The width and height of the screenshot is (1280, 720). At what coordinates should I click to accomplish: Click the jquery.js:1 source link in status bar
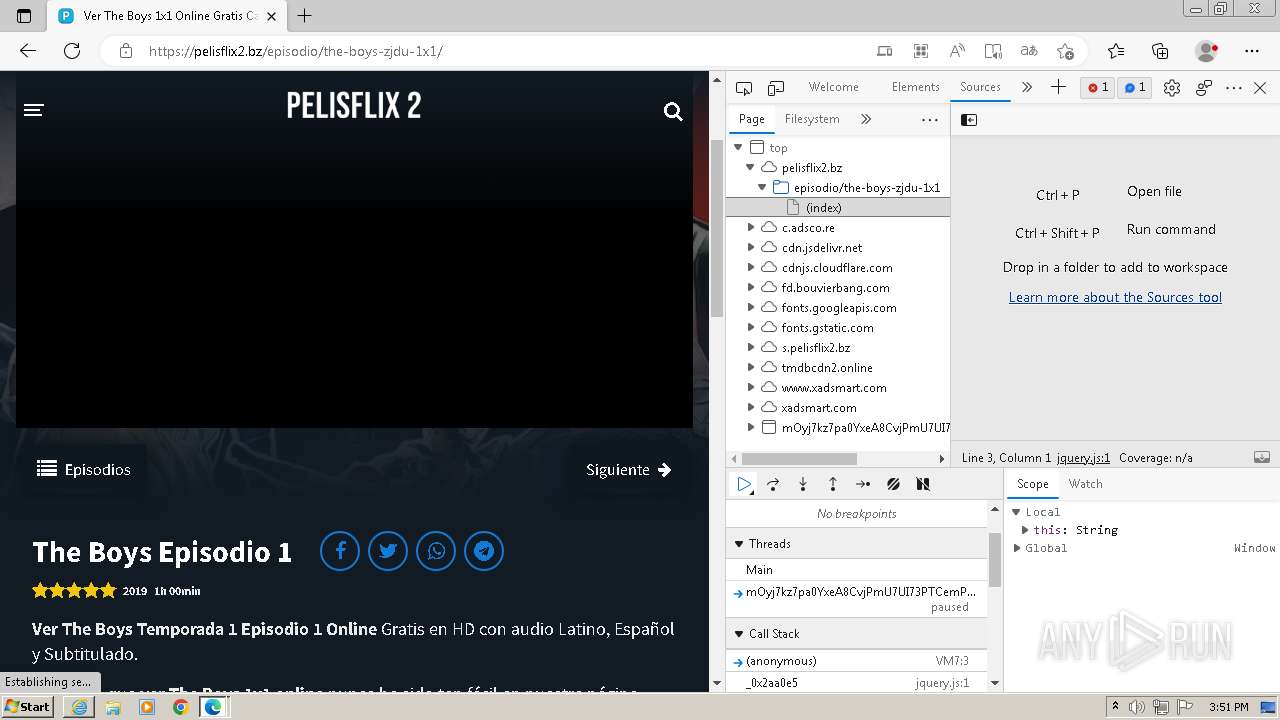point(1083,458)
